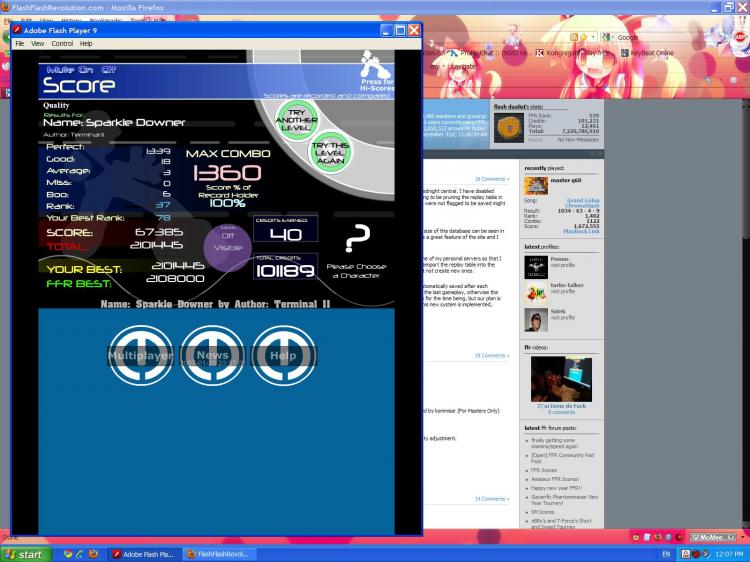Open the Multiplayer round button

[141, 355]
